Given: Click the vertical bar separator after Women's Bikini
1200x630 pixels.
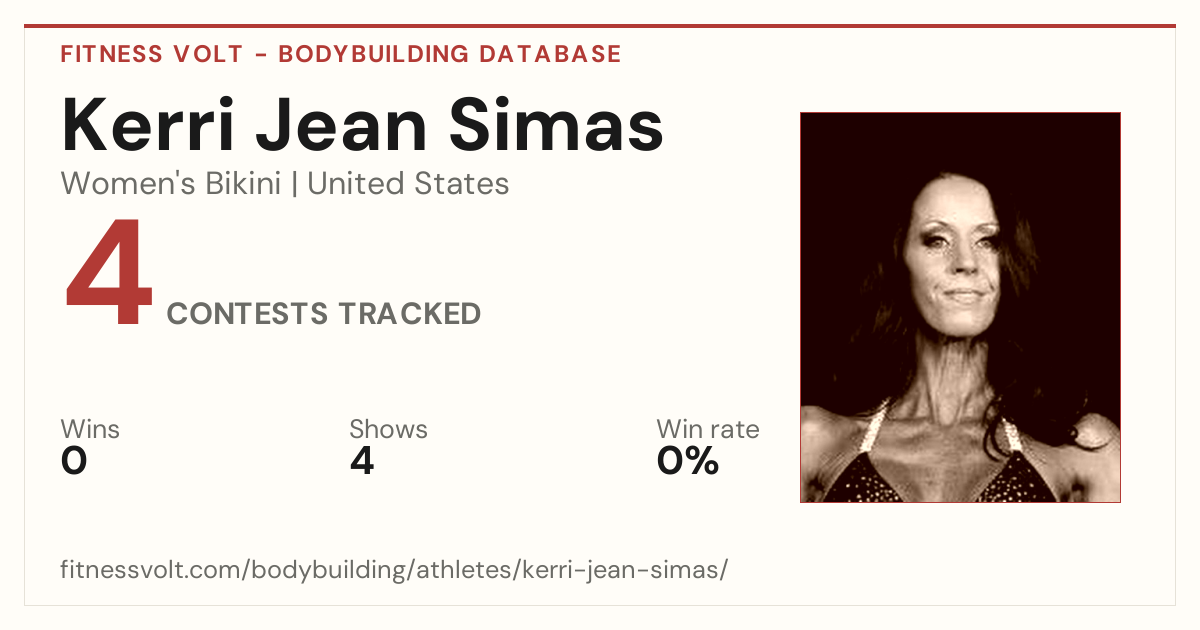Looking at the screenshot, I should click(294, 184).
